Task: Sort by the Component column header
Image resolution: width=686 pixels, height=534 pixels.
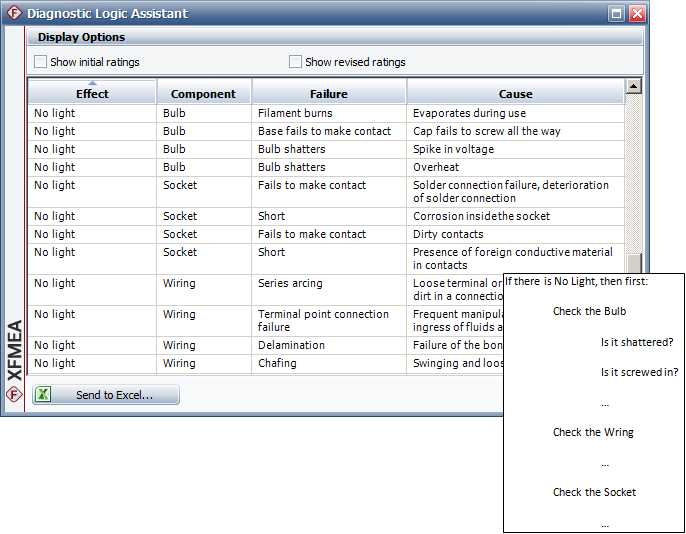Action: tap(203, 93)
